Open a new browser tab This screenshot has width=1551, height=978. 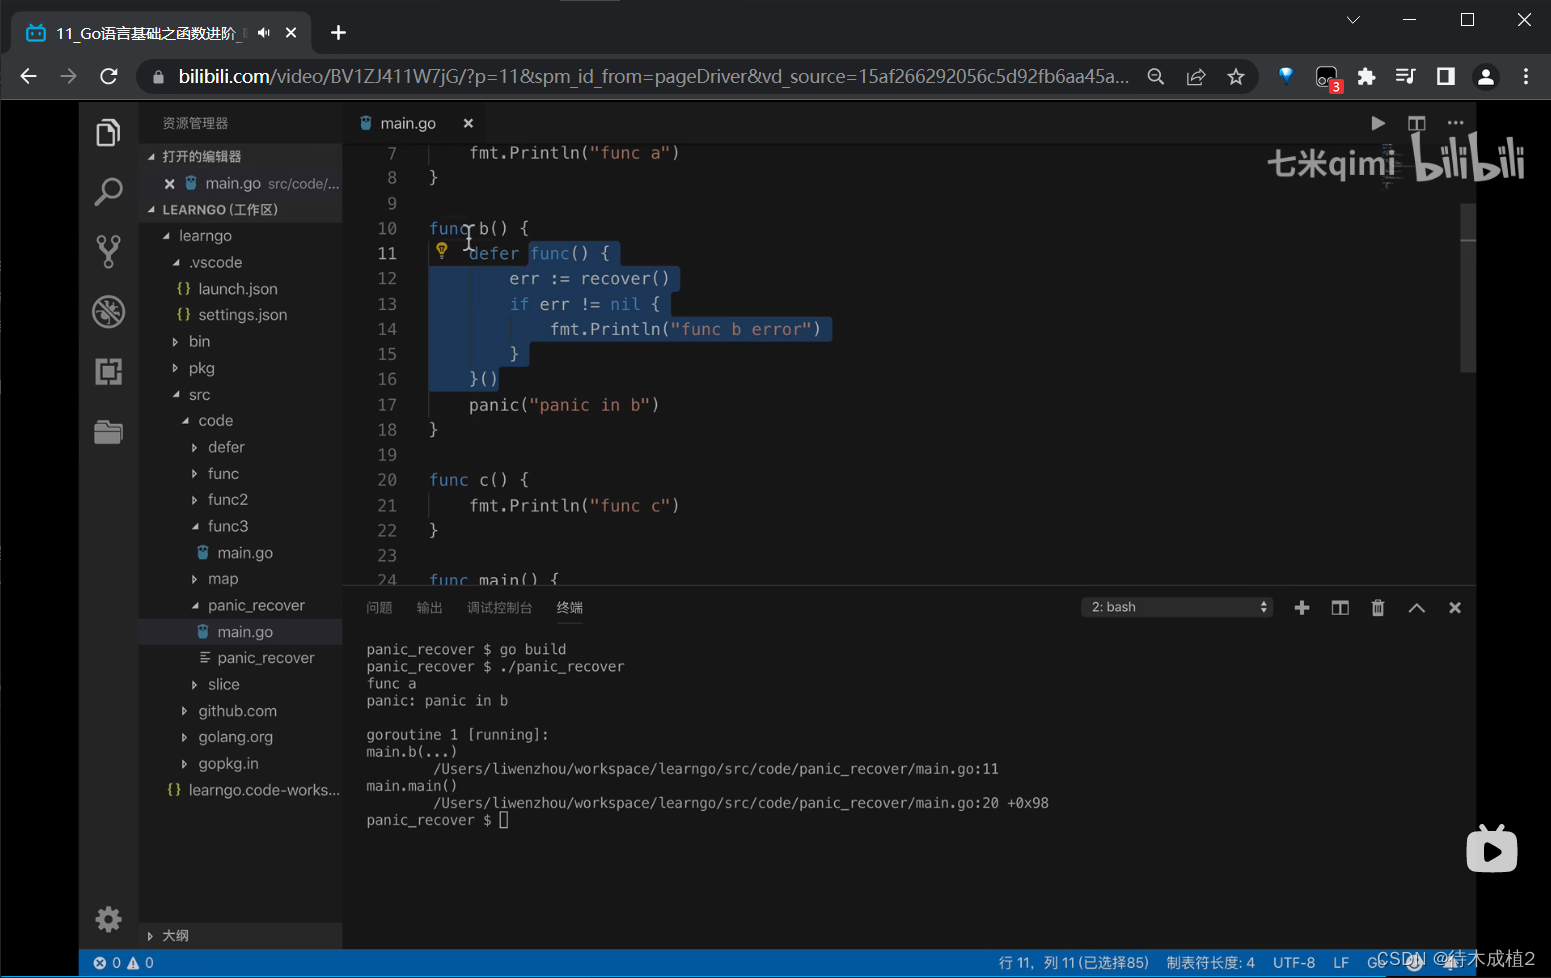338,33
